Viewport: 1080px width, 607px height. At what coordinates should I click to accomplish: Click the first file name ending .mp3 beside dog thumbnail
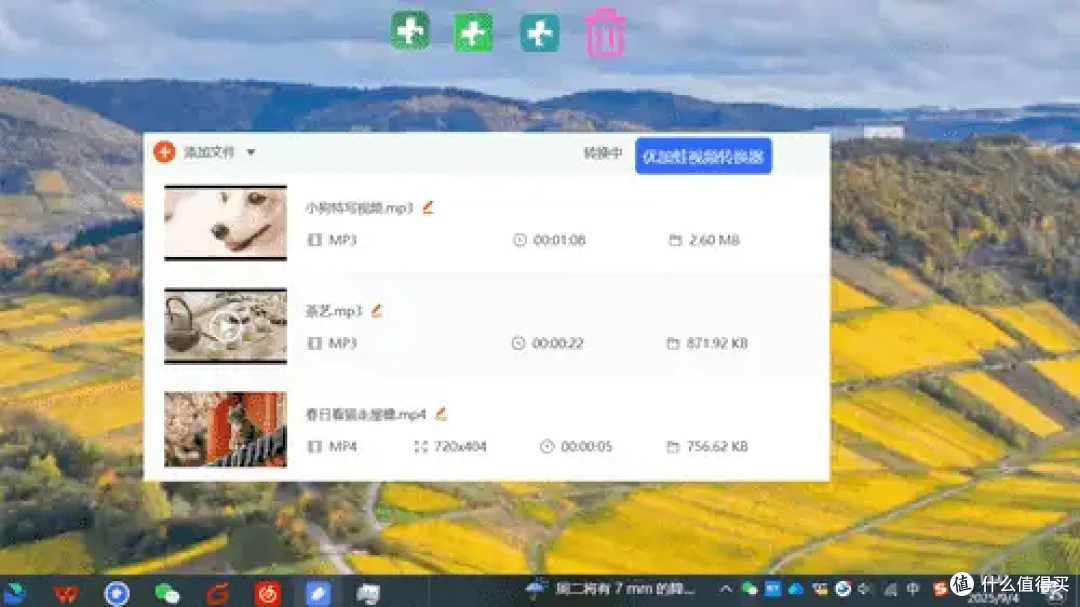360,208
